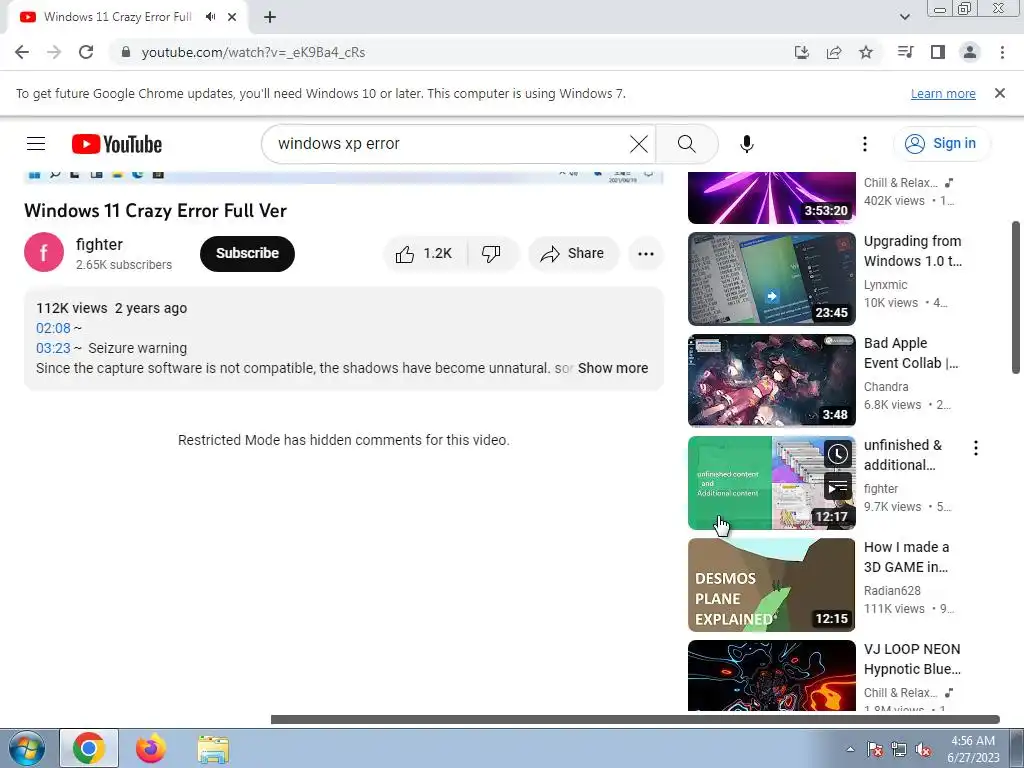Open the Chrome profile avatar
Image resolution: width=1024 pixels, height=768 pixels.
point(970,52)
